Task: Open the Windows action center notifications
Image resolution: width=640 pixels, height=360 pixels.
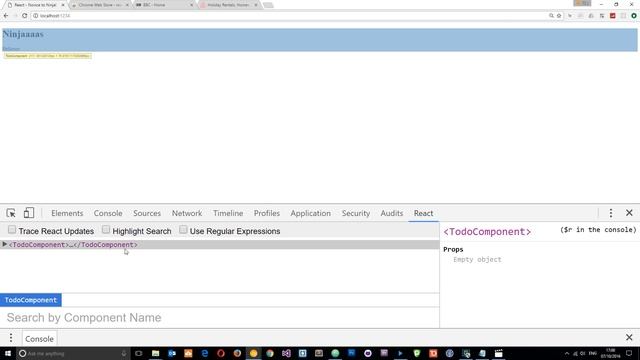Action: pos(629,353)
